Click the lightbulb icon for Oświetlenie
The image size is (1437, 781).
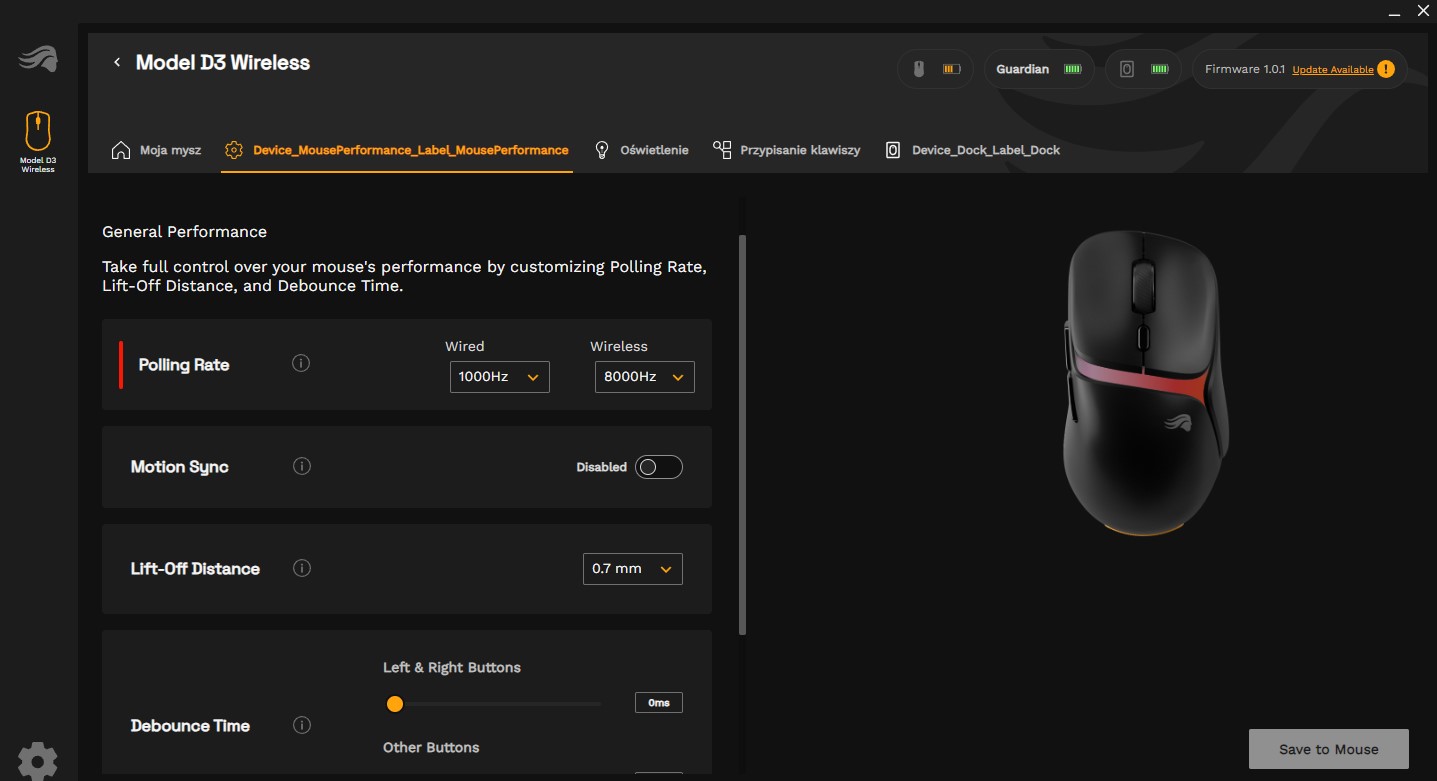point(602,150)
